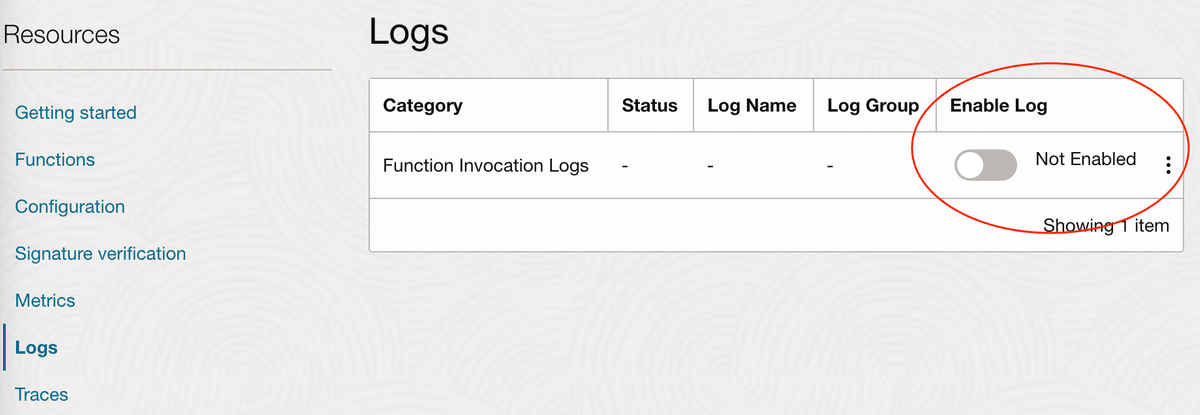Viewport: 1200px width, 415px height.
Task: Open the three-dot actions menu for Function Invocation Logs
Action: tap(1167, 166)
